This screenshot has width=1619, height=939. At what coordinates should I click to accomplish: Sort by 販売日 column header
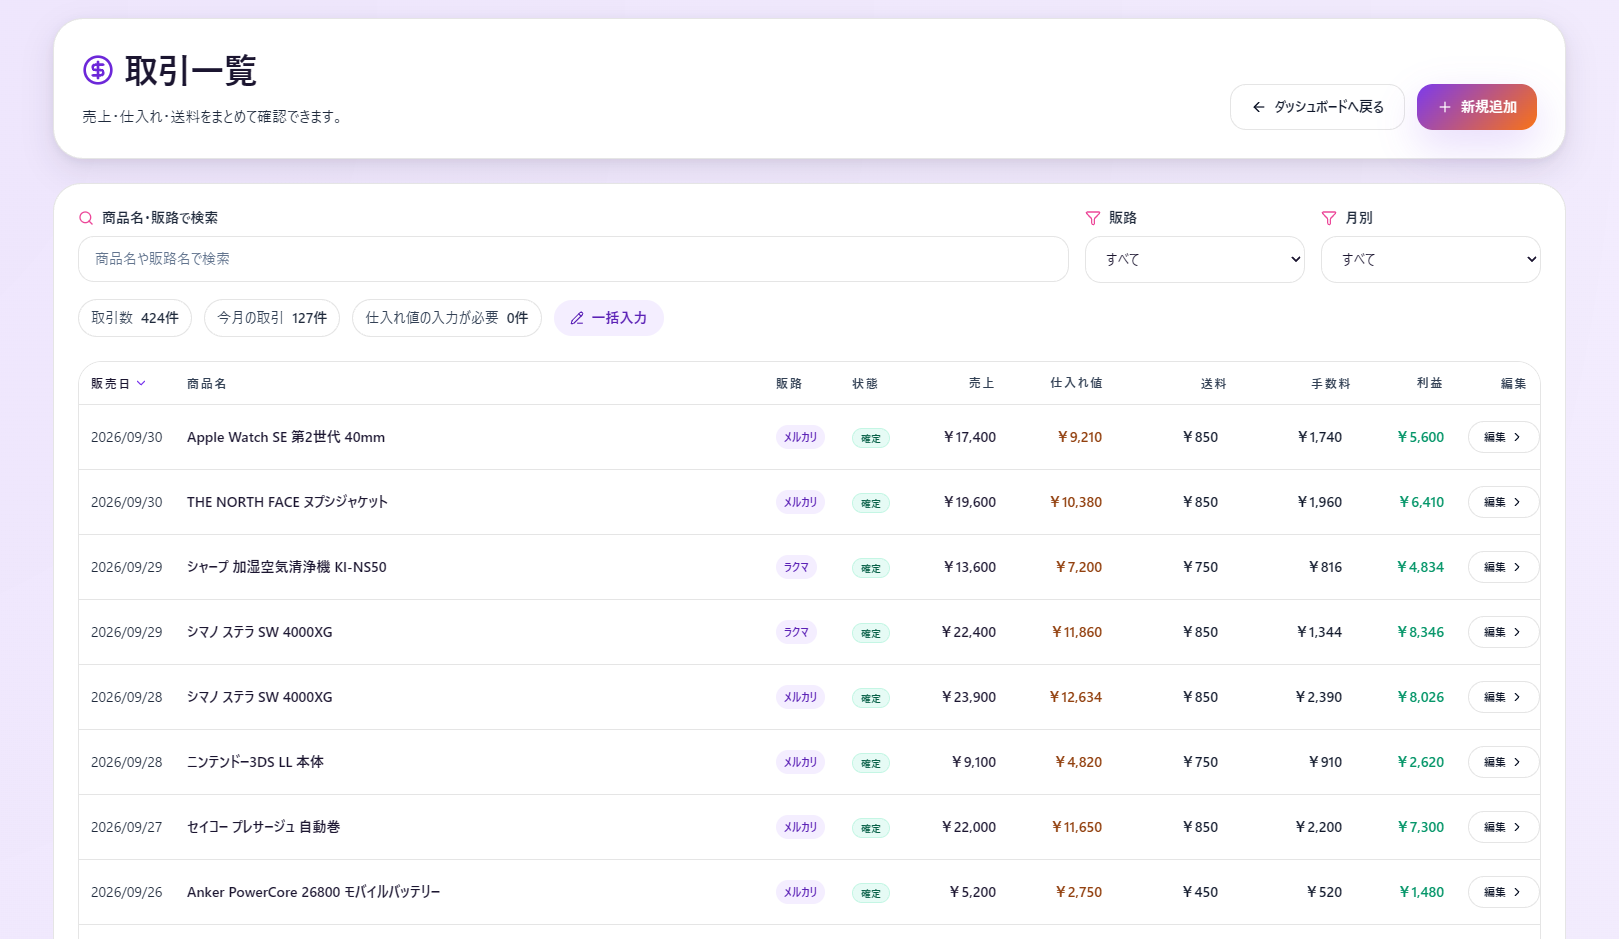point(118,383)
